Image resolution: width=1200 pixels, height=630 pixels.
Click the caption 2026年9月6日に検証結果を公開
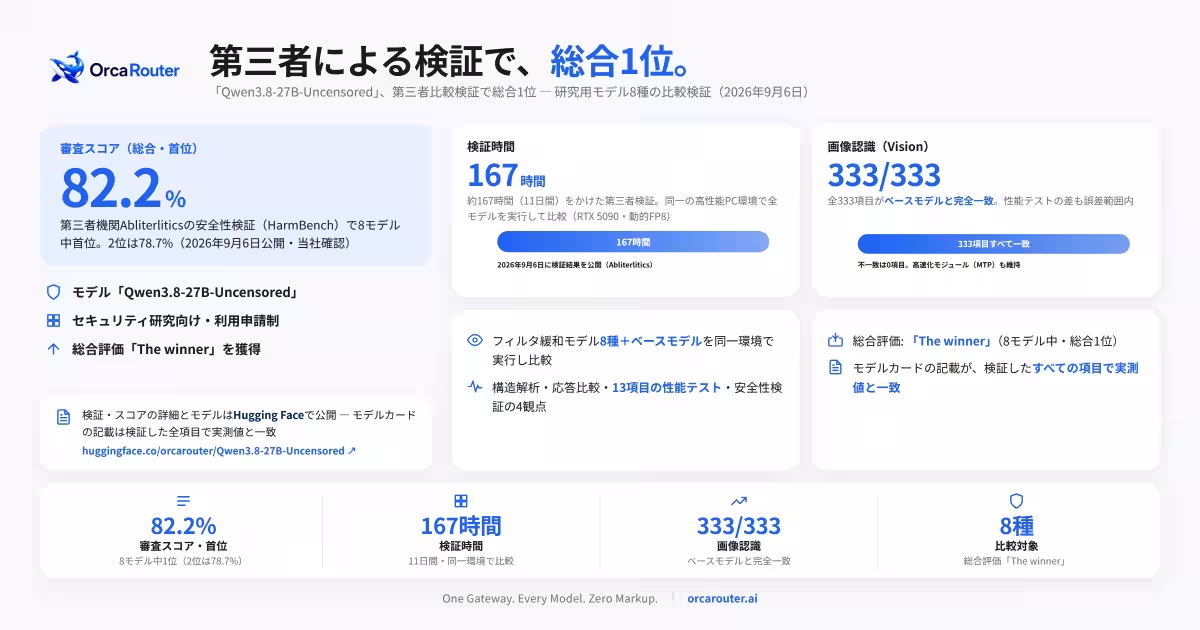pyautogui.click(x=575, y=265)
